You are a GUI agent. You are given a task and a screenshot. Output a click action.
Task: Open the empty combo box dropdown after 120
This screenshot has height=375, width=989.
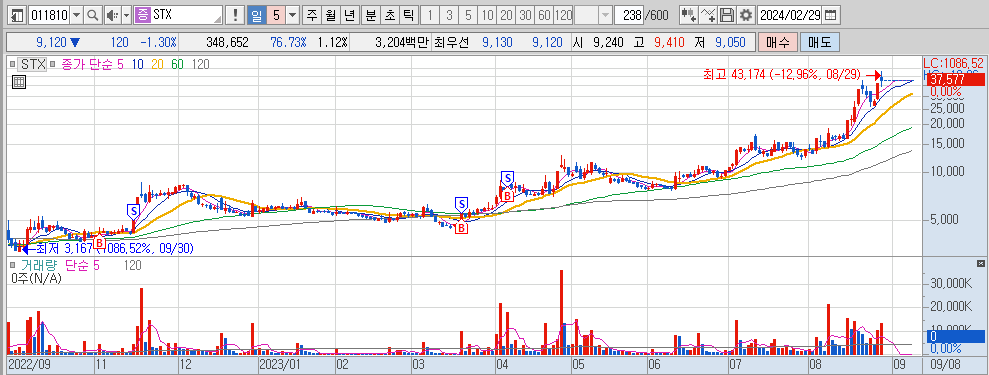point(605,15)
